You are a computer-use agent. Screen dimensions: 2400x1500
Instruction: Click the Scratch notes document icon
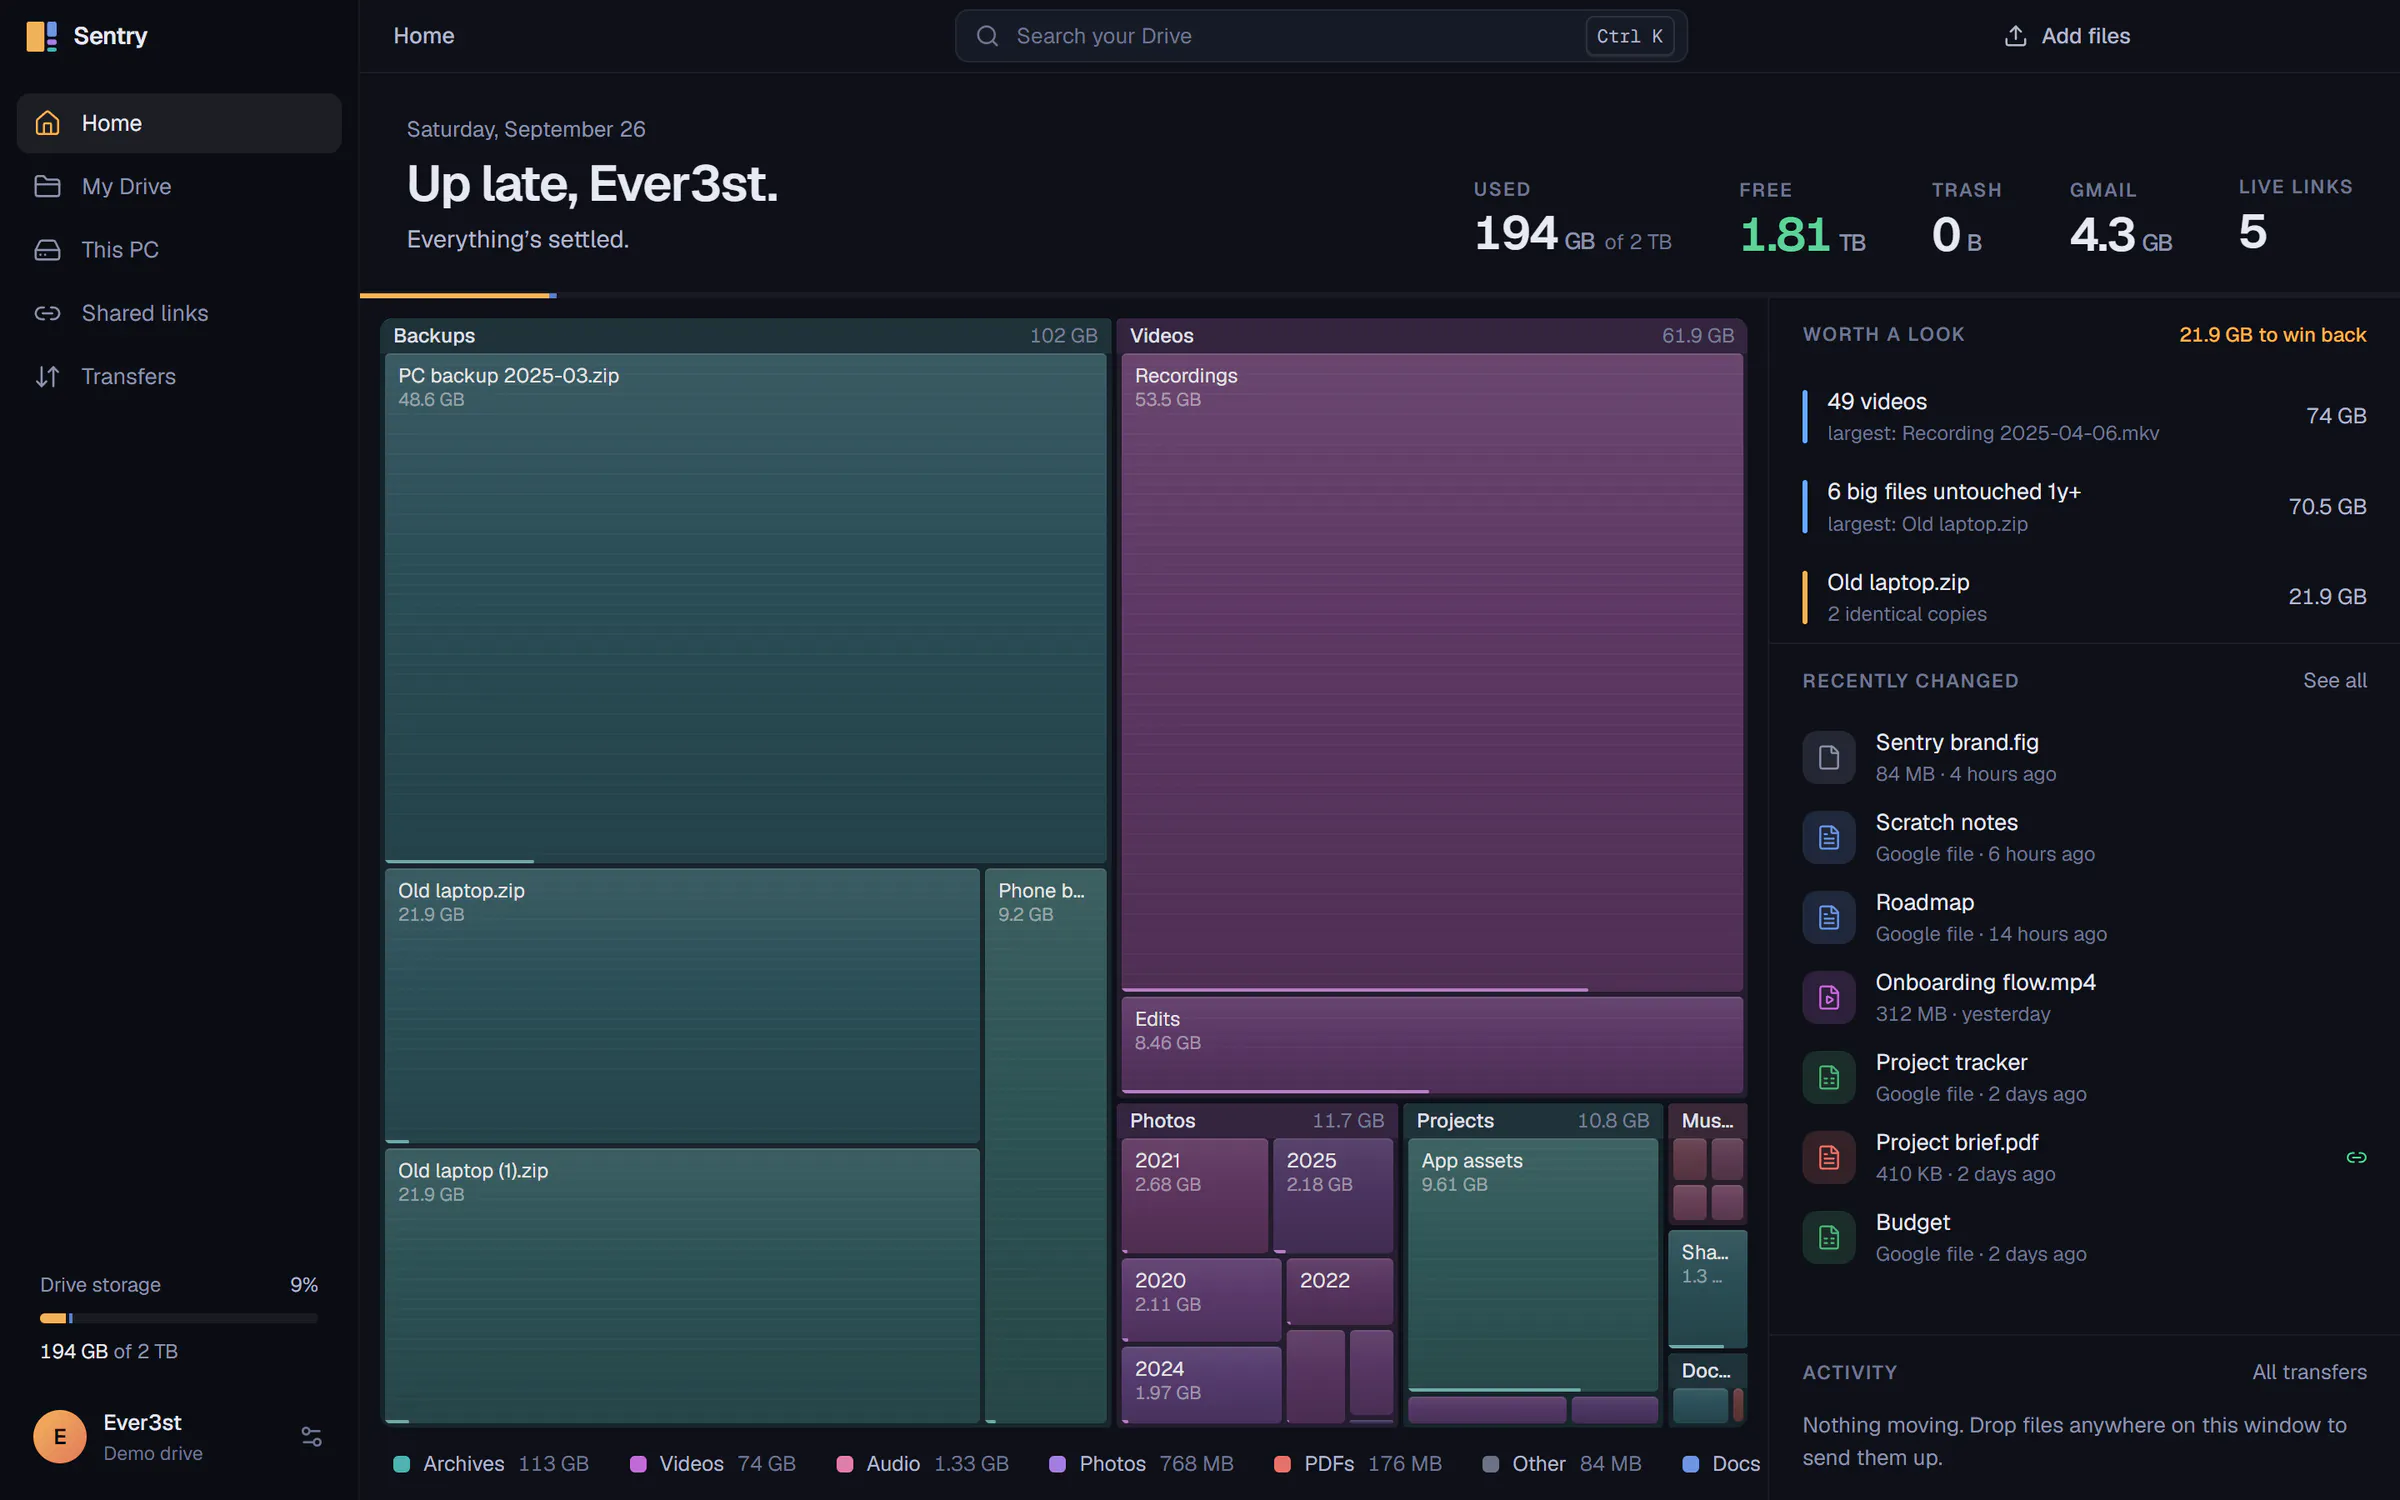(1828, 837)
